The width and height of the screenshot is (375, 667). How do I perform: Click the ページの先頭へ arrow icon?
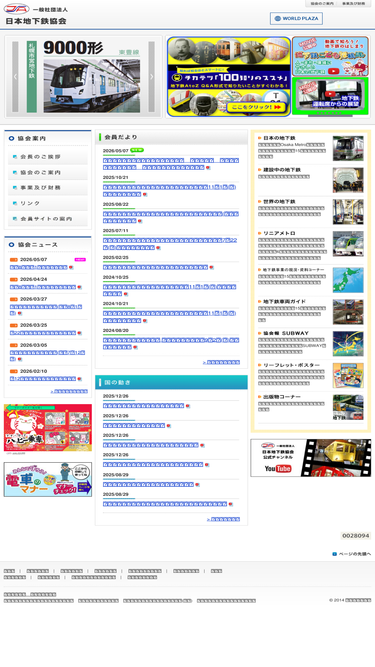tap(334, 554)
